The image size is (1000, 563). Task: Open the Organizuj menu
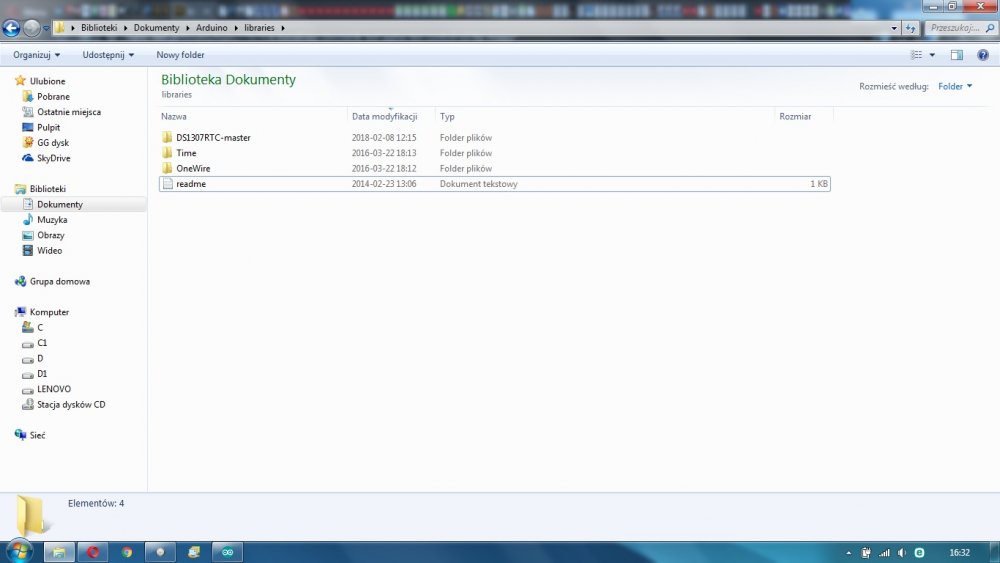[37, 55]
